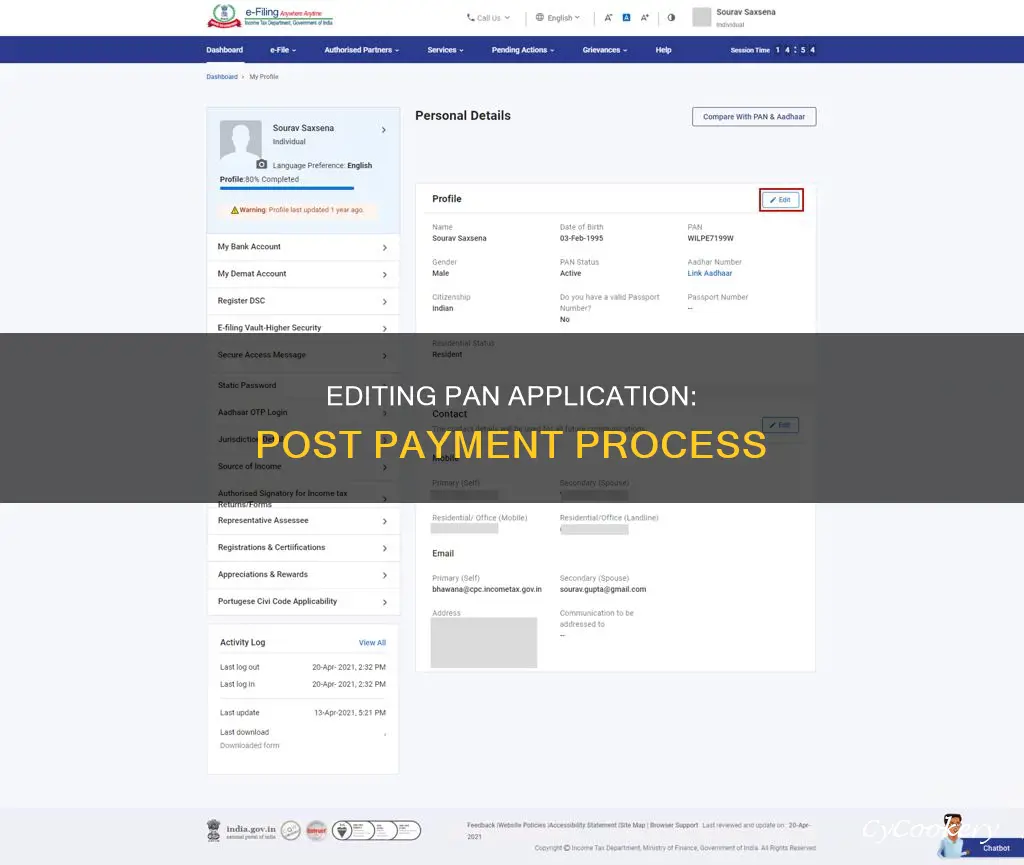The width and height of the screenshot is (1024, 865).
Task: Click the profile completion progress bar
Action: coord(287,188)
